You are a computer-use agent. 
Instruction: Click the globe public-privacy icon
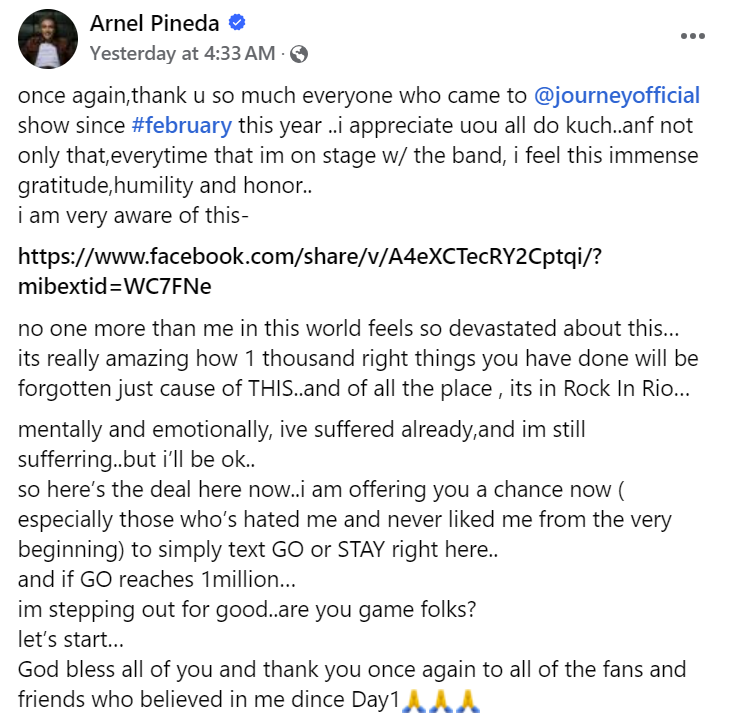tap(298, 54)
